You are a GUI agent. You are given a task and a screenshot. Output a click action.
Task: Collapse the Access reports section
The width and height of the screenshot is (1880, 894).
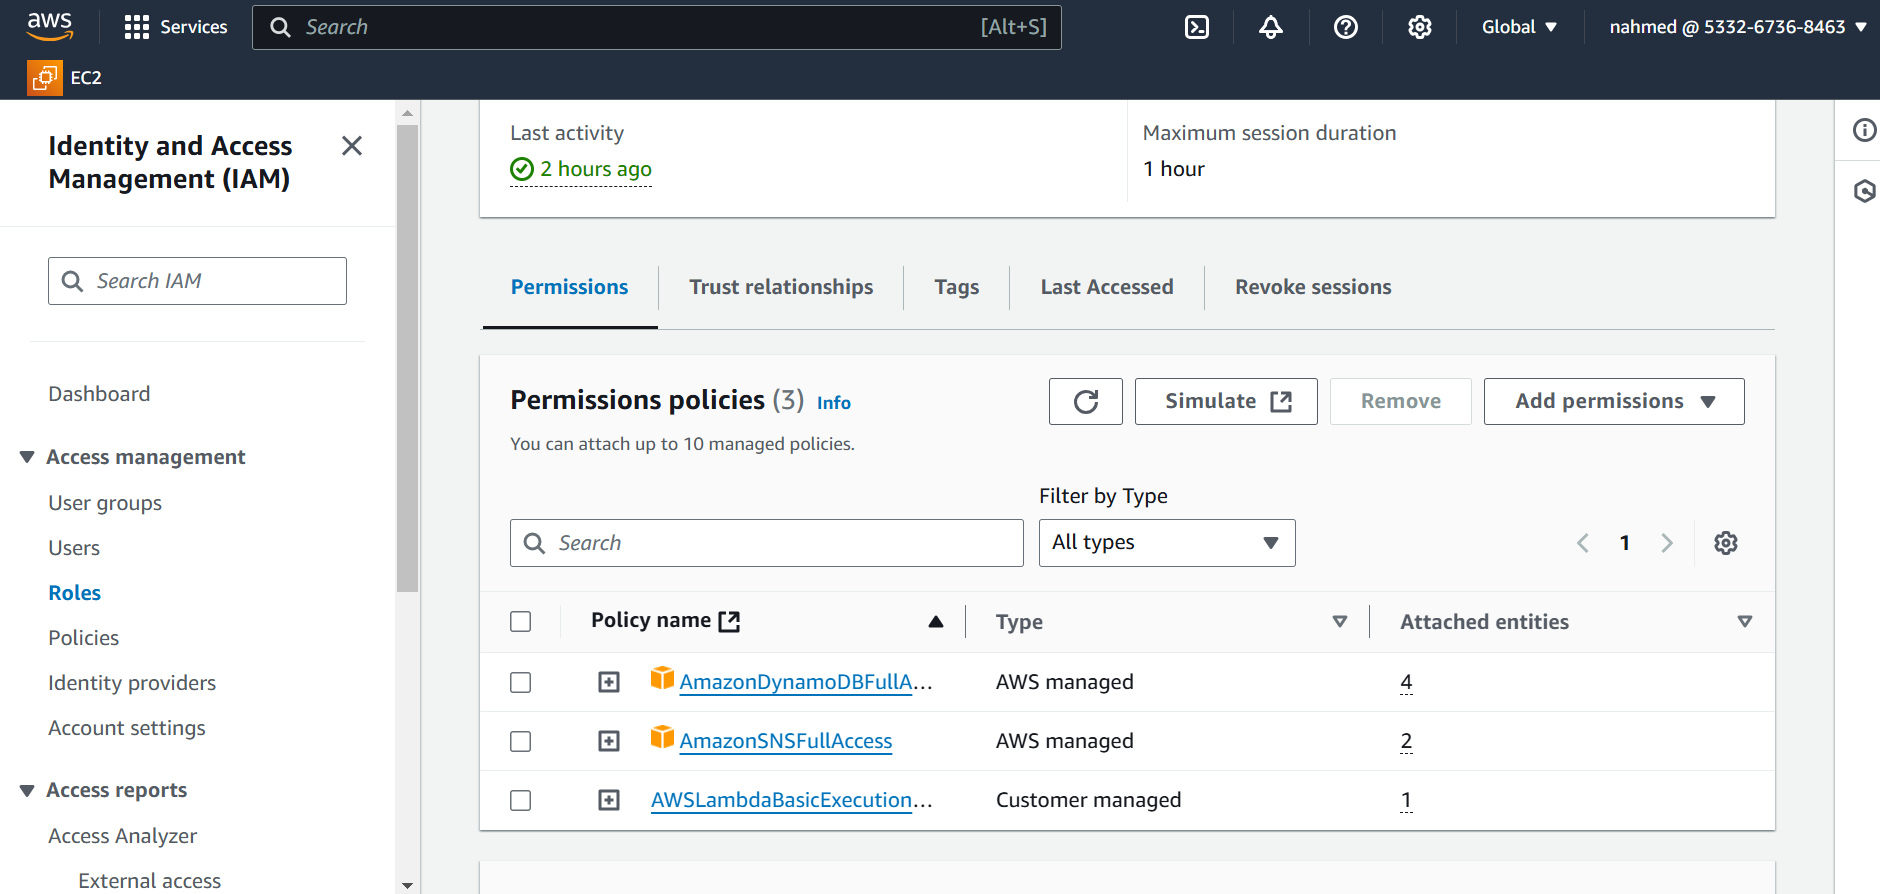27,790
